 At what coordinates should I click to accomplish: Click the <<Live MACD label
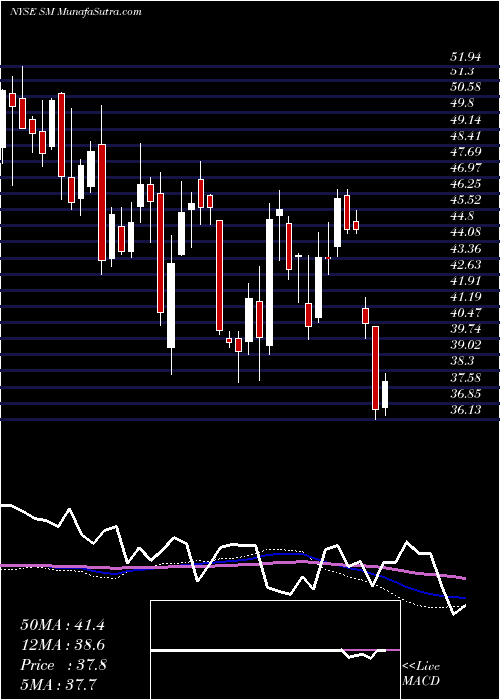tap(421, 674)
